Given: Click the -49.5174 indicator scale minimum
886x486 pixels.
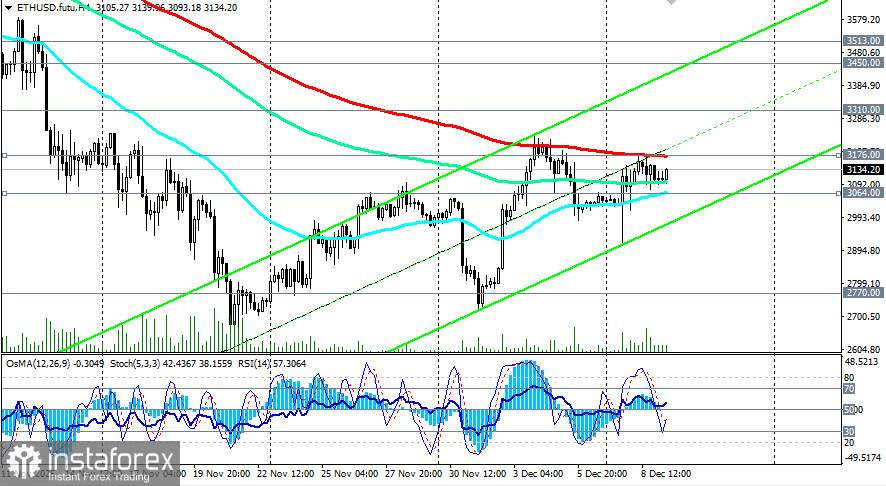Looking at the screenshot, I should (862, 457).
